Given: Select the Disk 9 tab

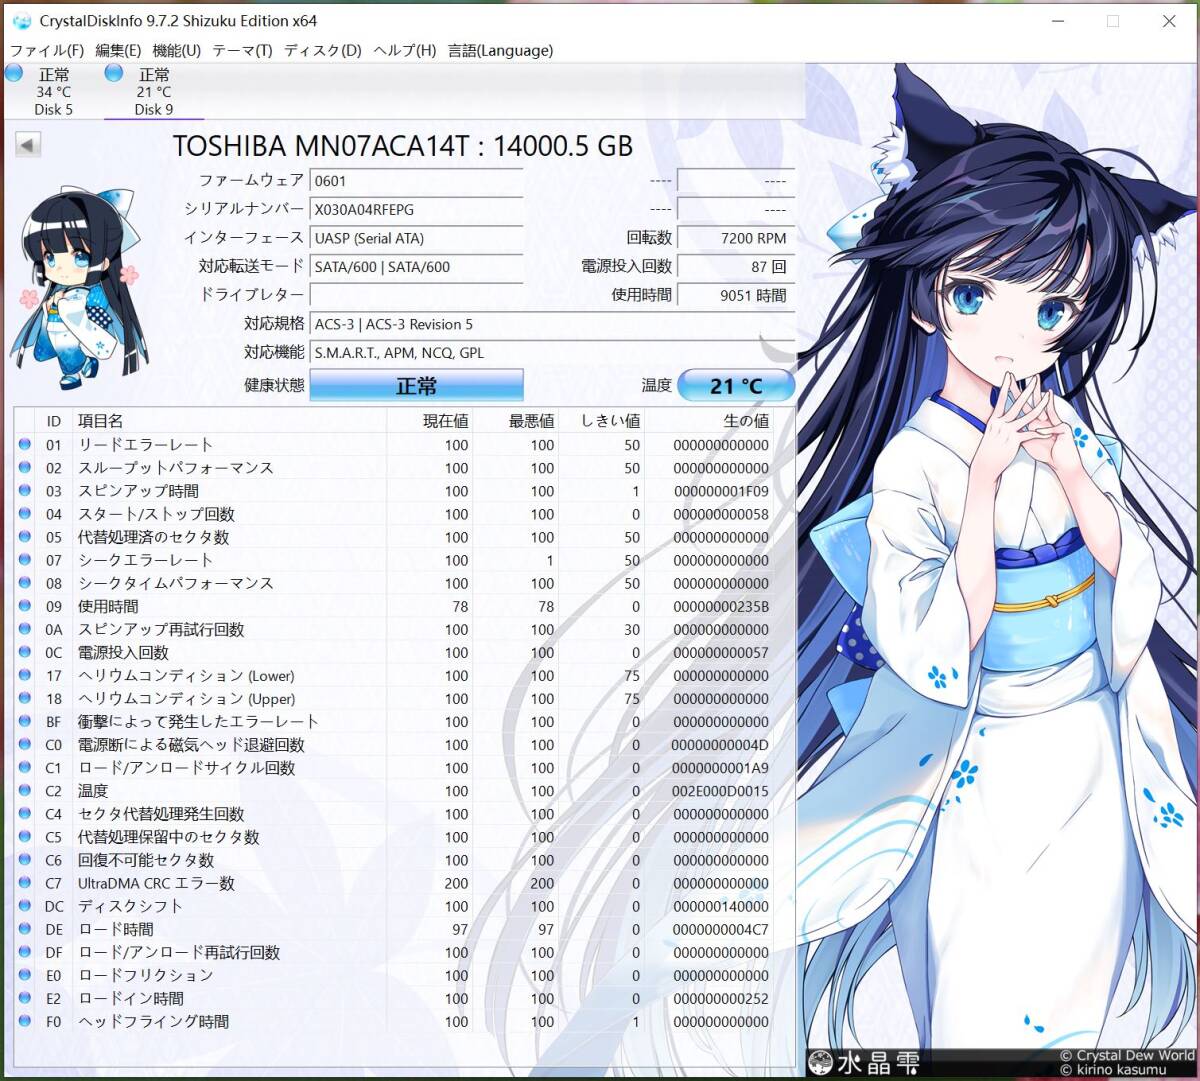Looking at the screenshot, I should 153,92.
